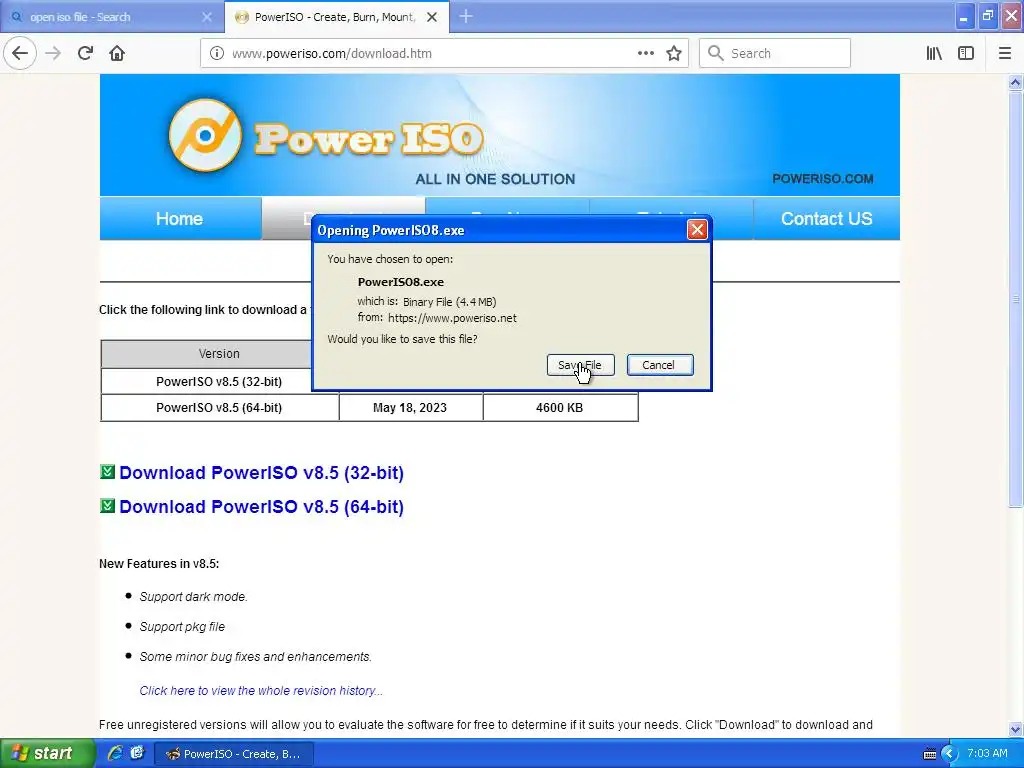Select the '4600 KB' table cell

pos(560,408)
